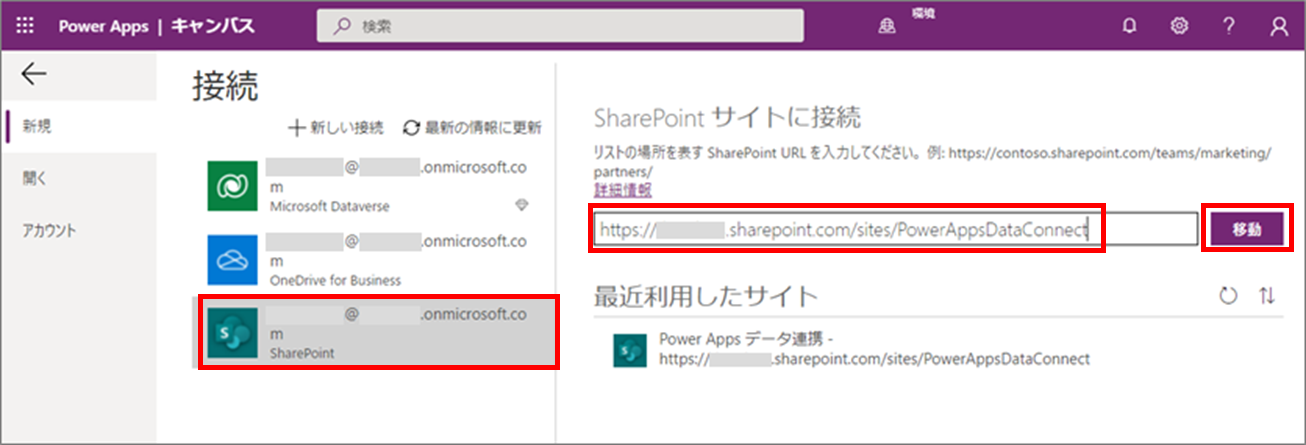Sort recently used sites with arrows icon
The height and width of the screenshot is (445, 1306).
[1267, 296]
